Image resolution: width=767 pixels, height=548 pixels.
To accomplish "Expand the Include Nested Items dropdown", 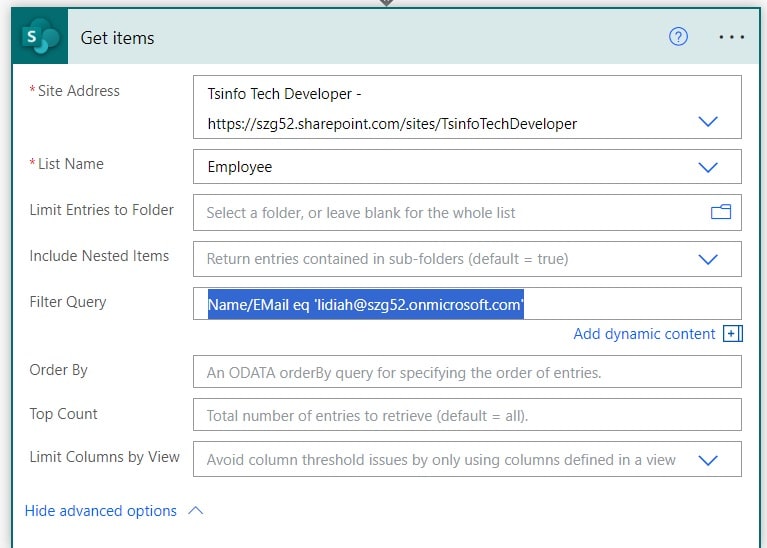I will coord(708,259).
